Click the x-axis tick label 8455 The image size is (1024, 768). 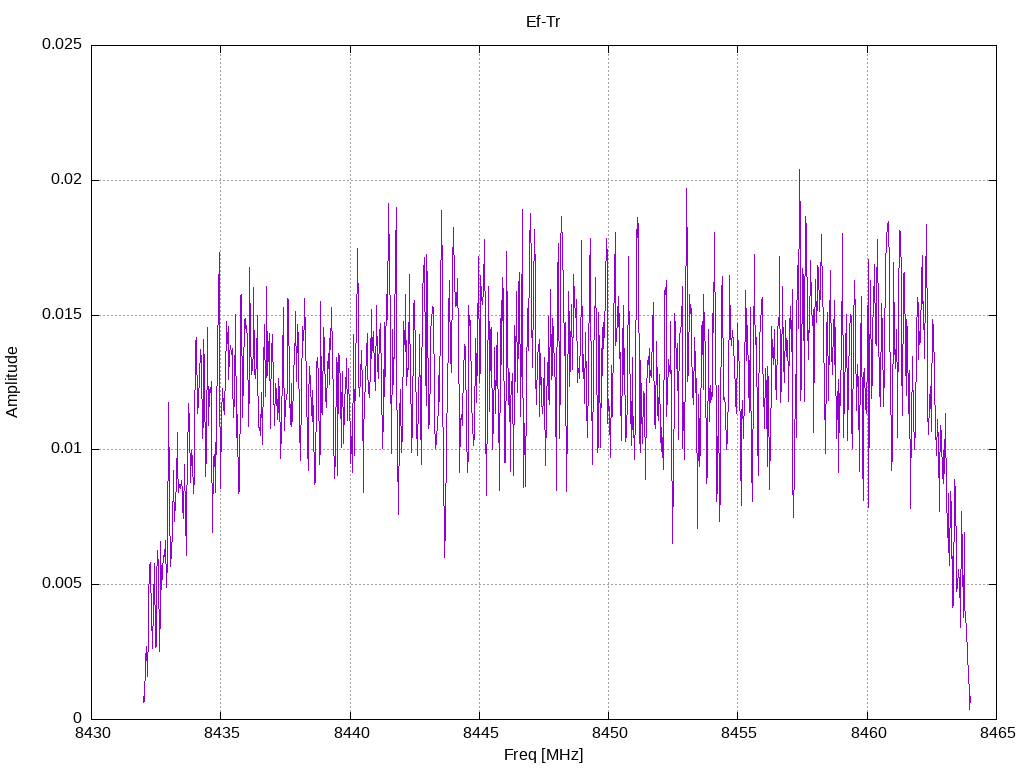pos(739,733)
